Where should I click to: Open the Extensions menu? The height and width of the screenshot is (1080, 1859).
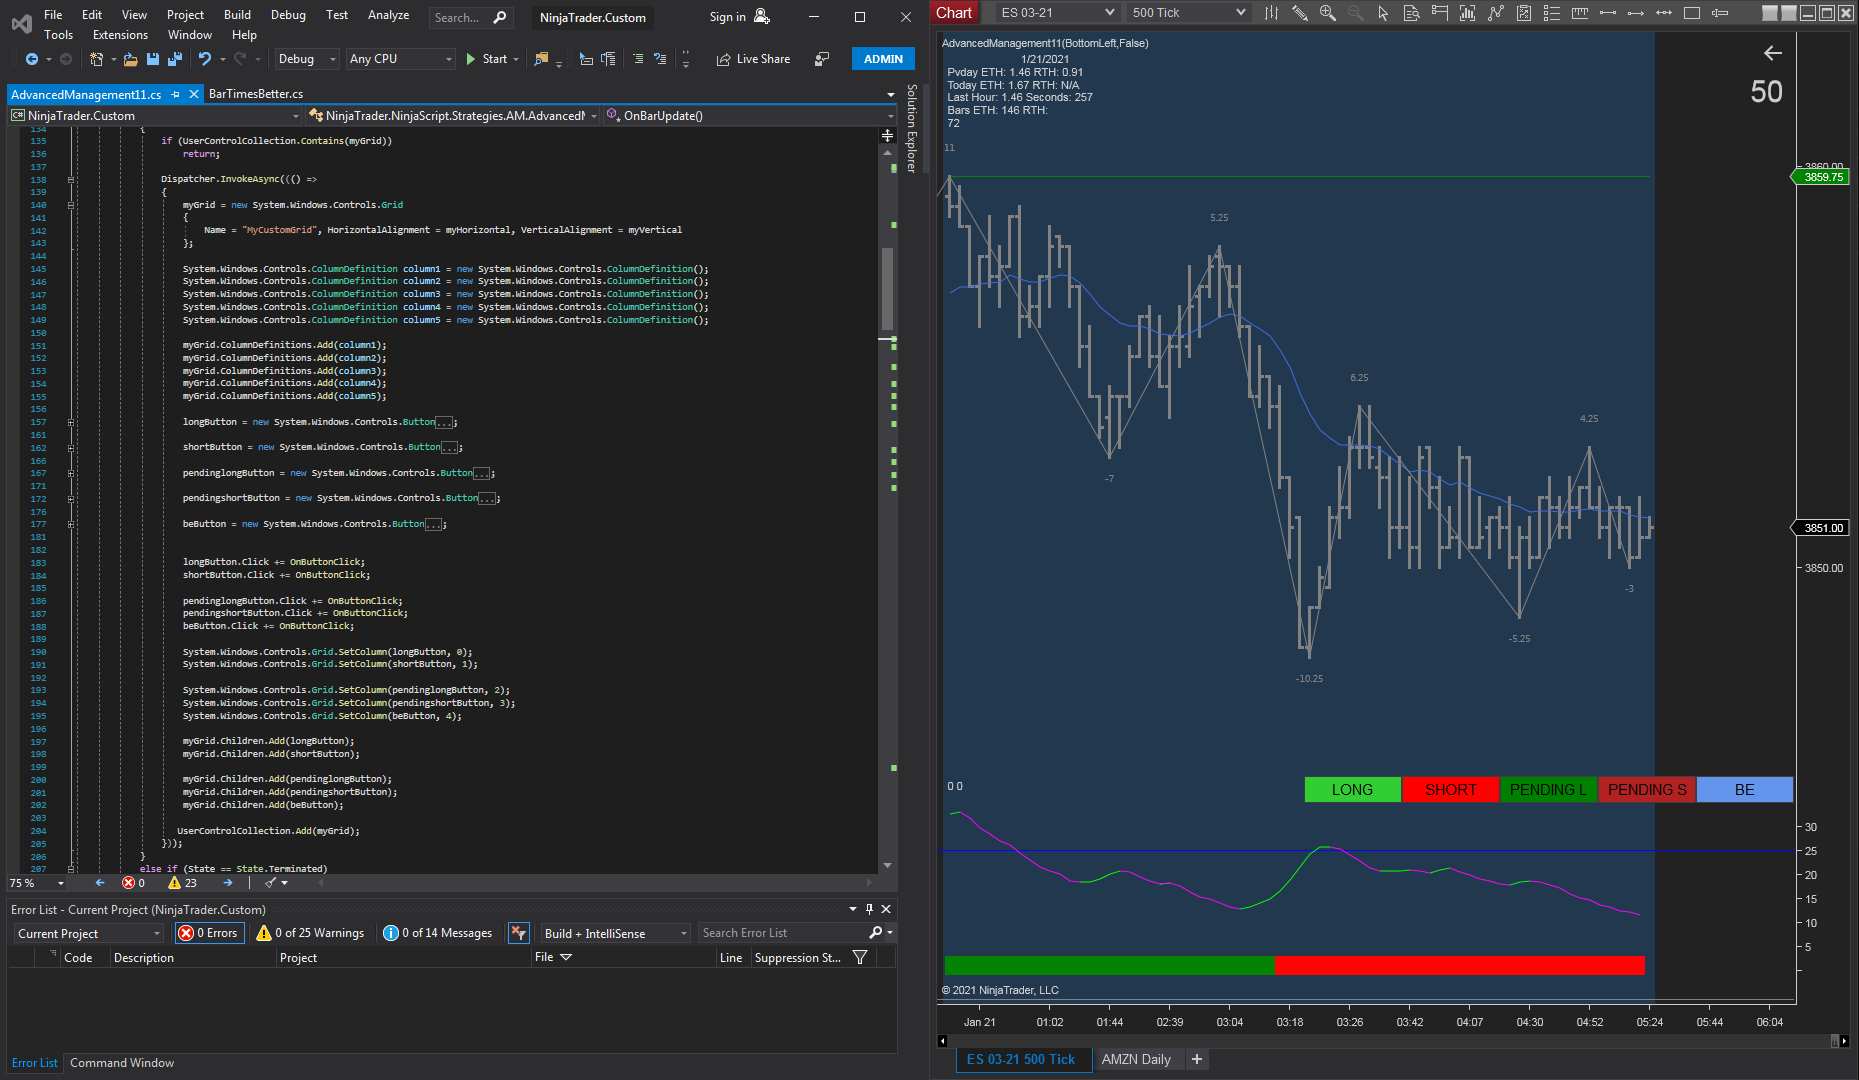120,35
